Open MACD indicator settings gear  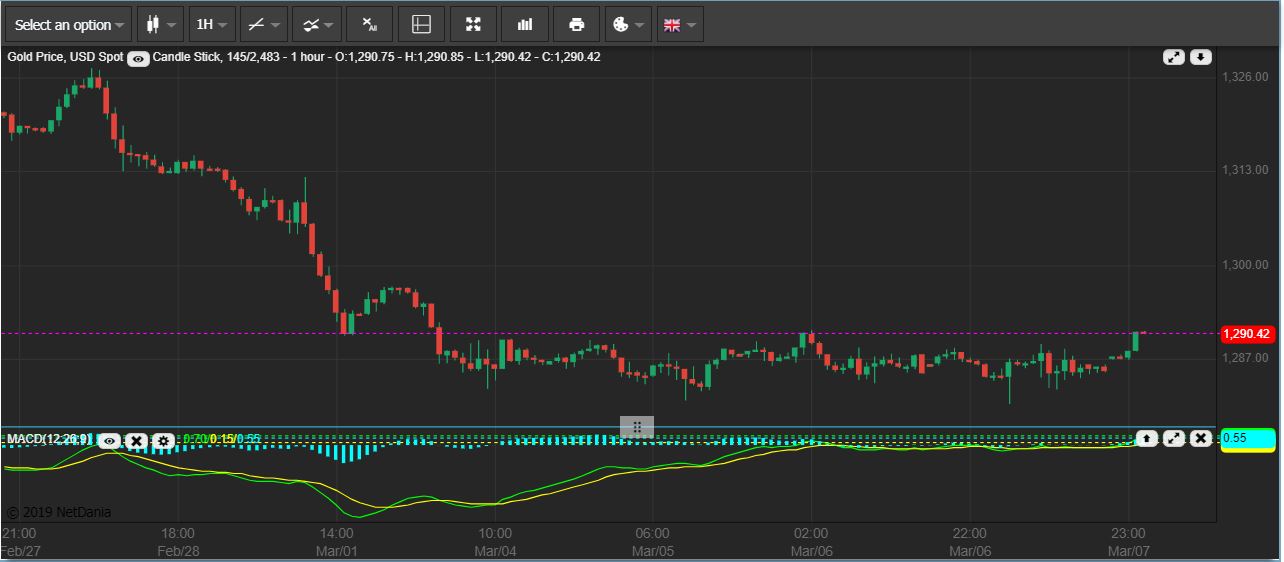[x=164, y=440]
